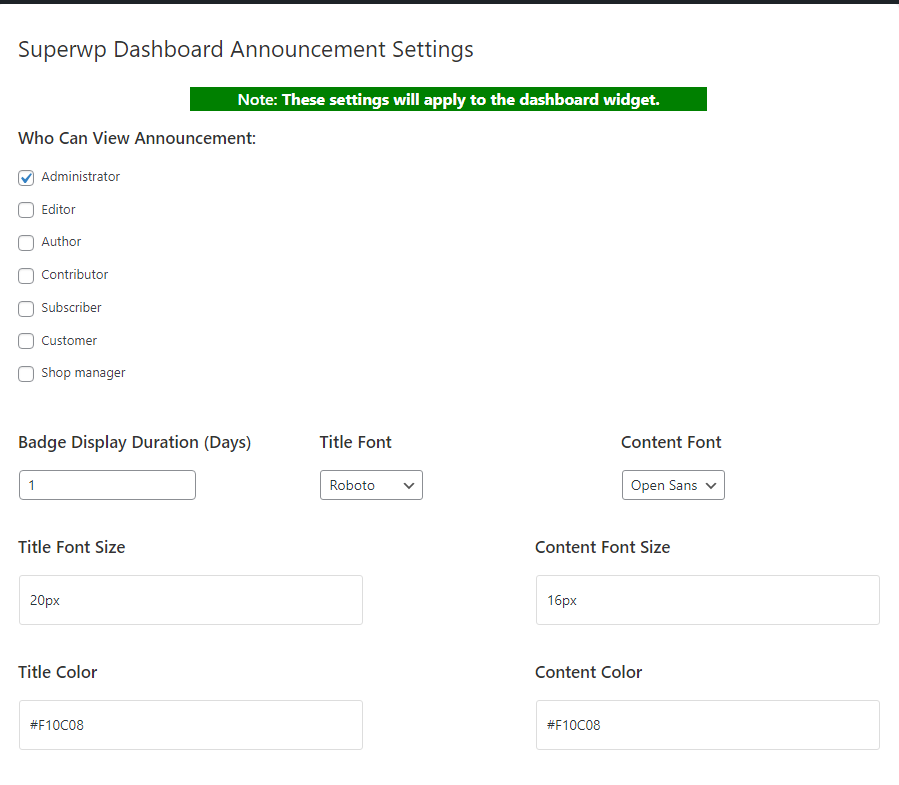
Task: Open the Title Font dropdown showing Roboto
Action: 372,485
